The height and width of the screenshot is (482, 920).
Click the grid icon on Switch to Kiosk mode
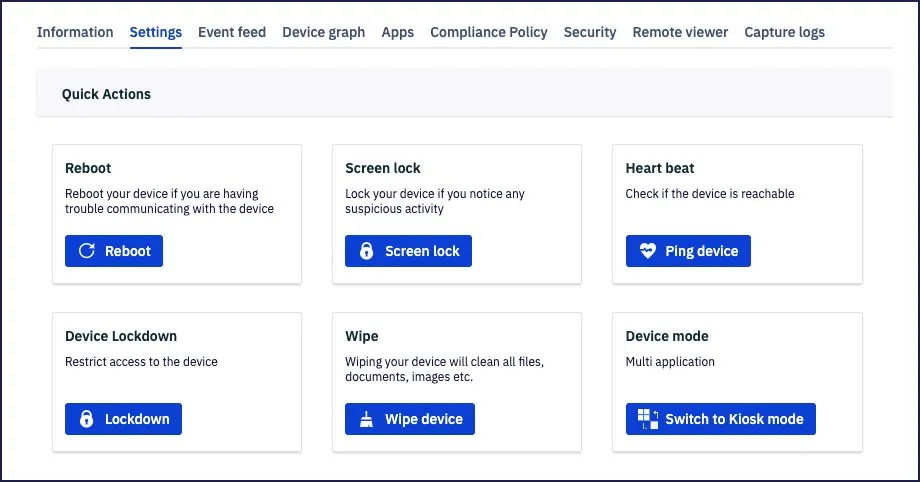click(648, 419)
